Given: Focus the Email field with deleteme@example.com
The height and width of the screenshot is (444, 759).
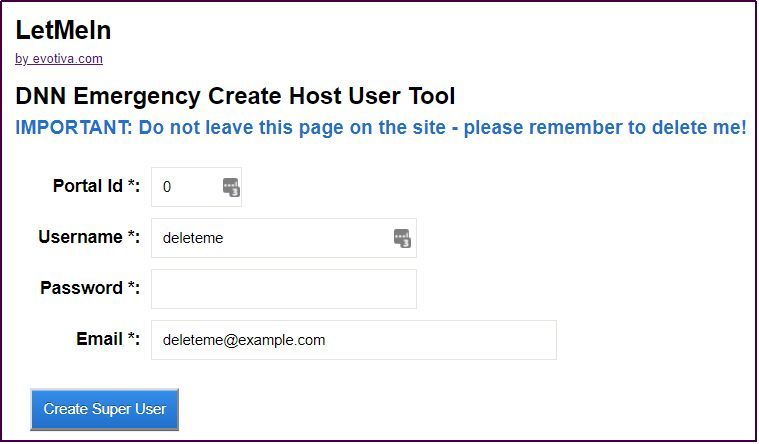Looking at the screenshot, I should pos(354,340).
